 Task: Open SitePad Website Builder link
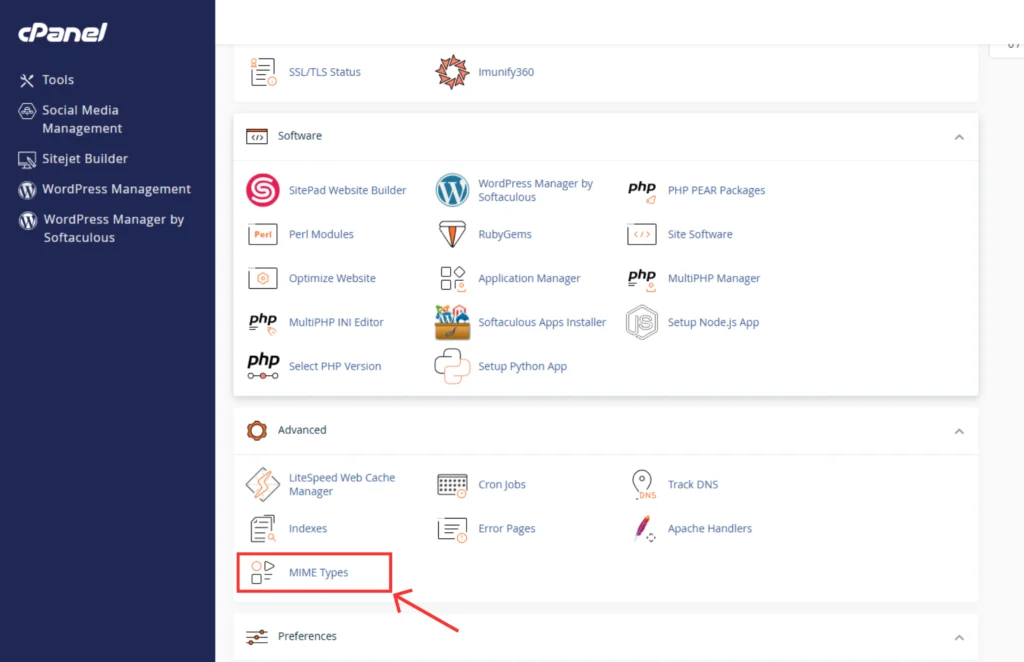pos(347,190)
